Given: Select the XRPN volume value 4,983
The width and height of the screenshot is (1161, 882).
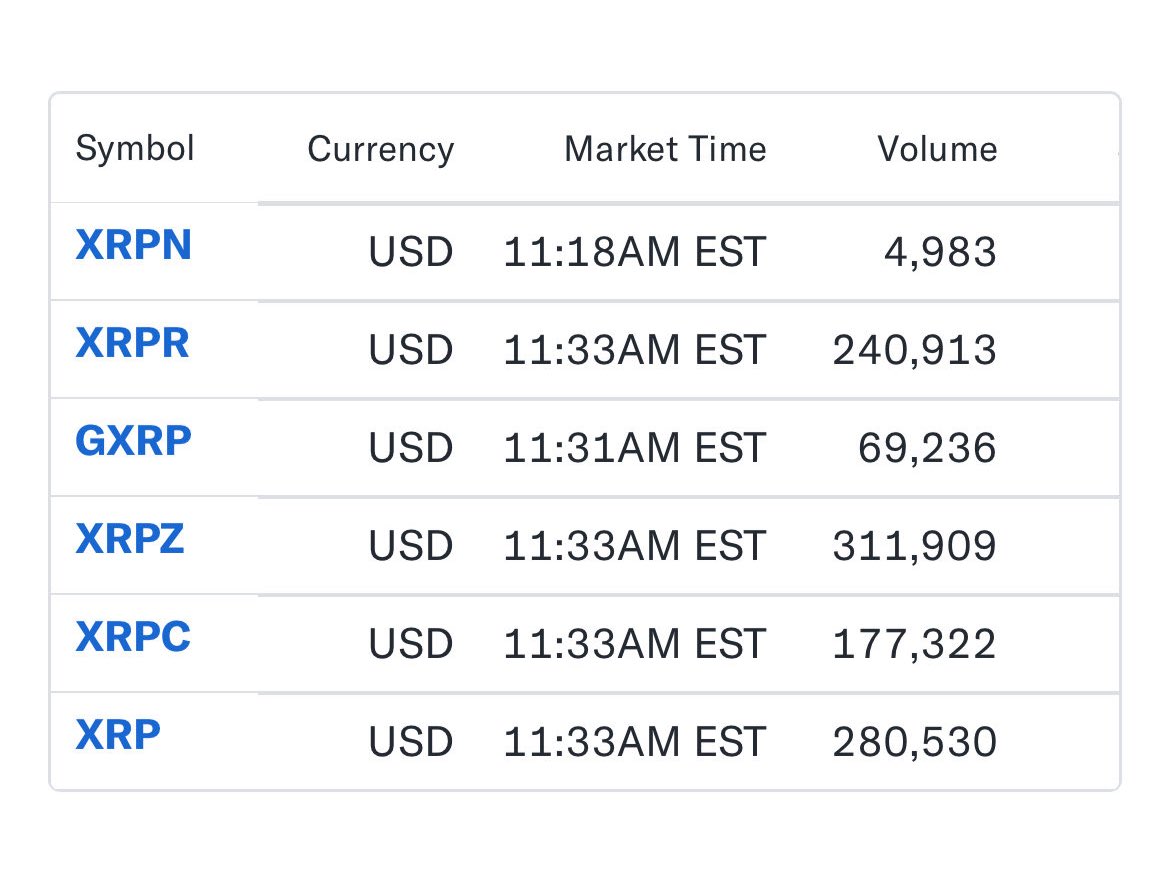Looking at the screenshot, I should 940,252.
